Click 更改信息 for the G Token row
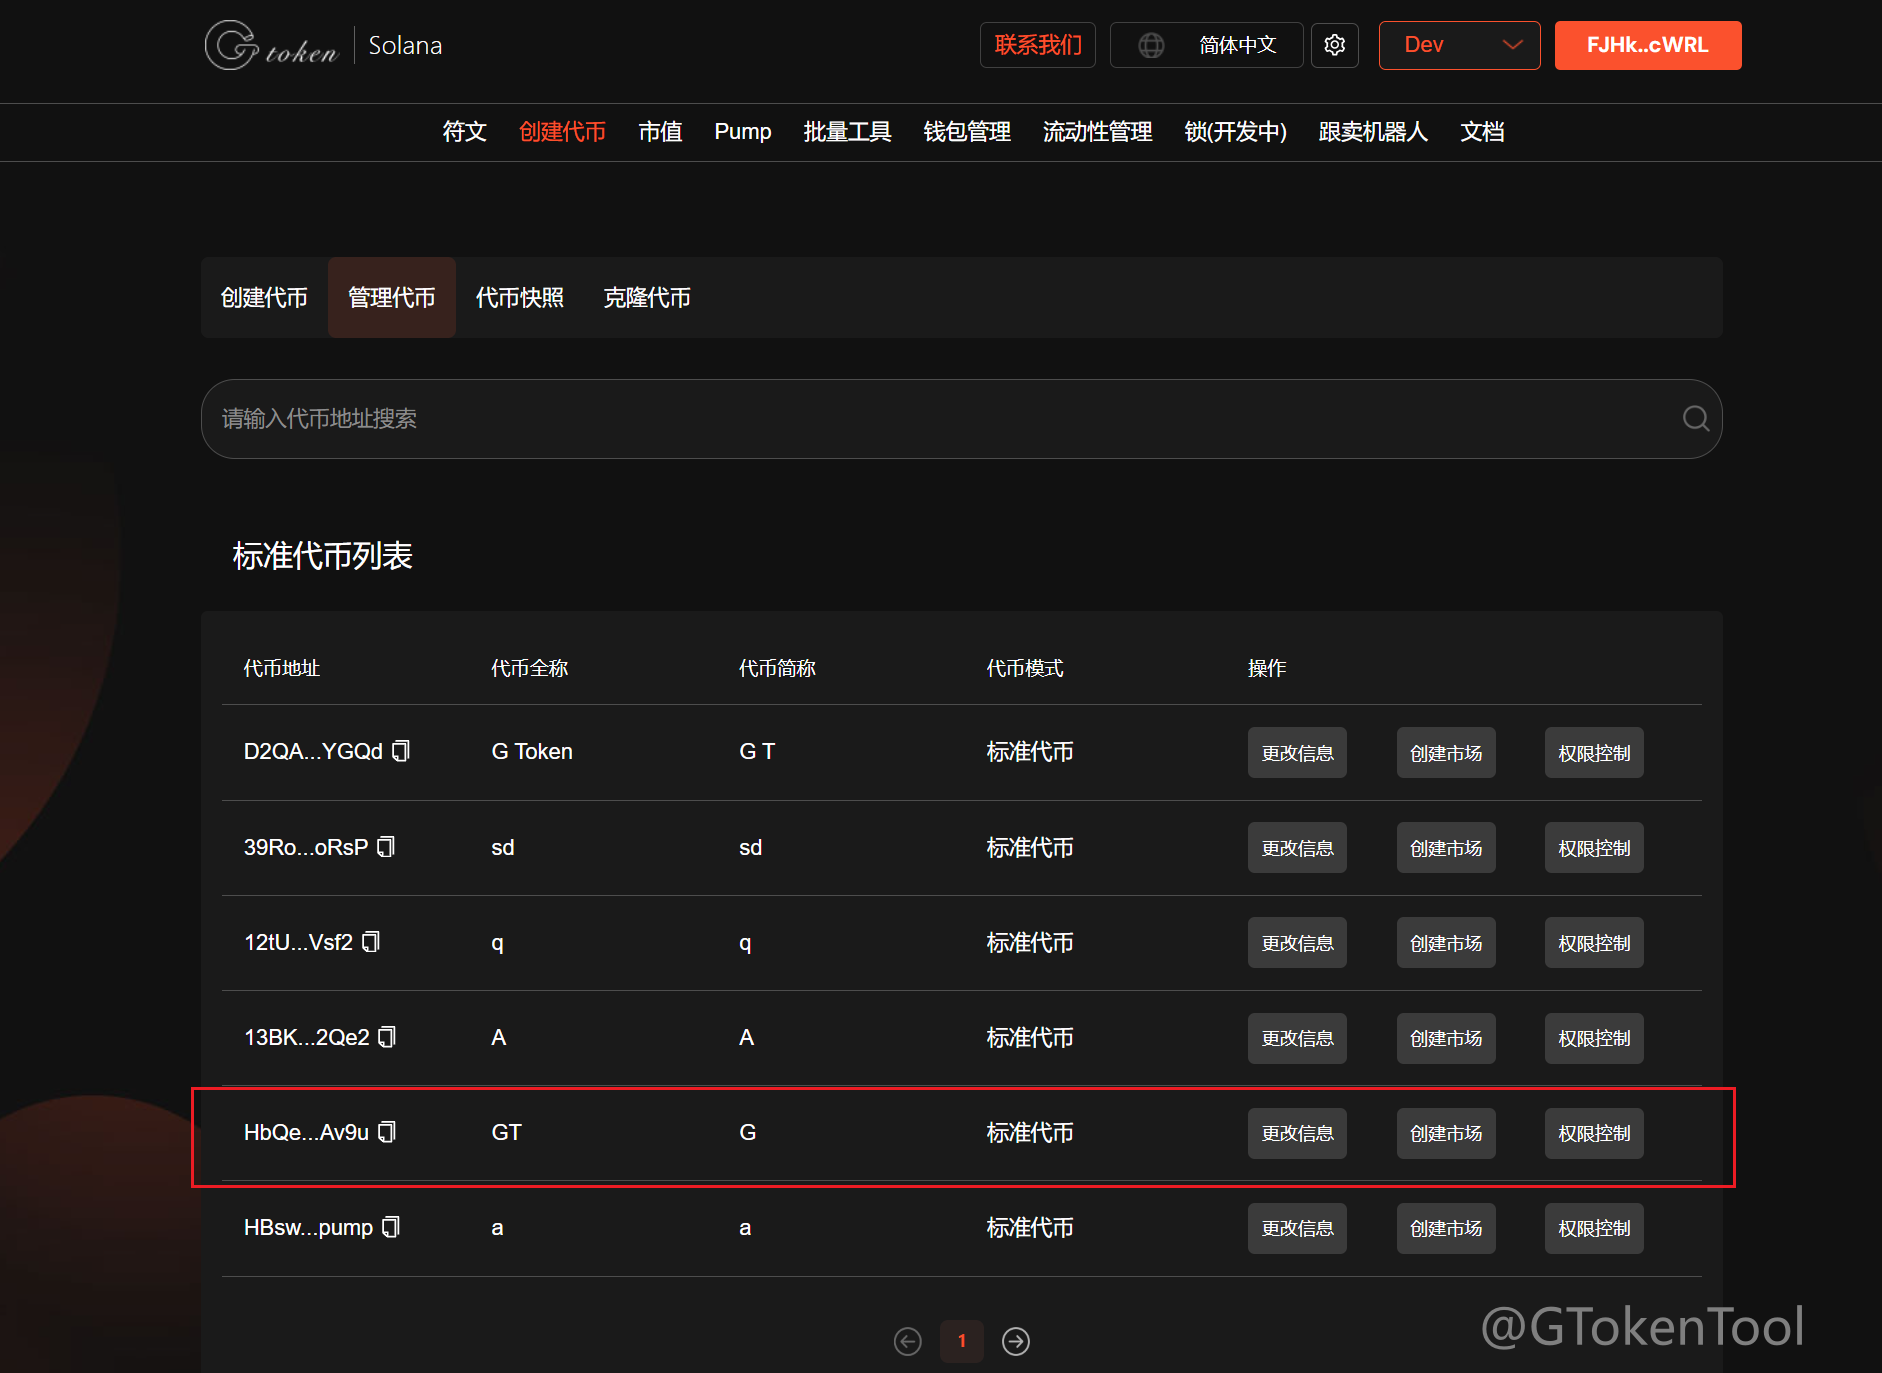This screenshot has height=1373, width=1882. pyautogui.click(x=1297, y=753)
